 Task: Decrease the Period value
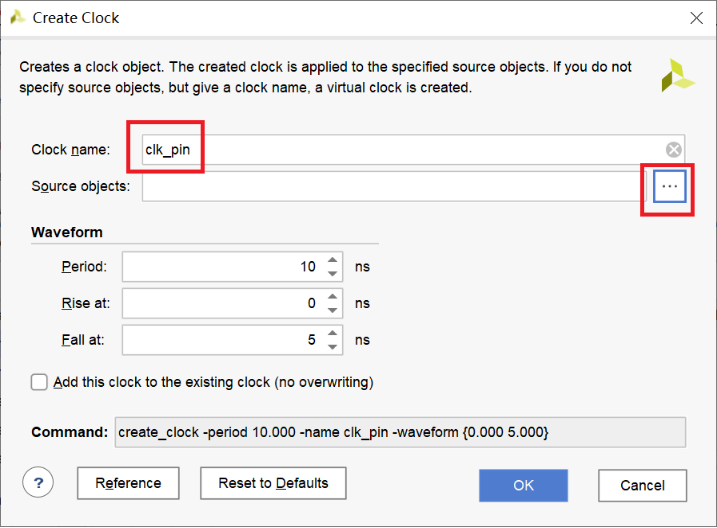point(333,274)
